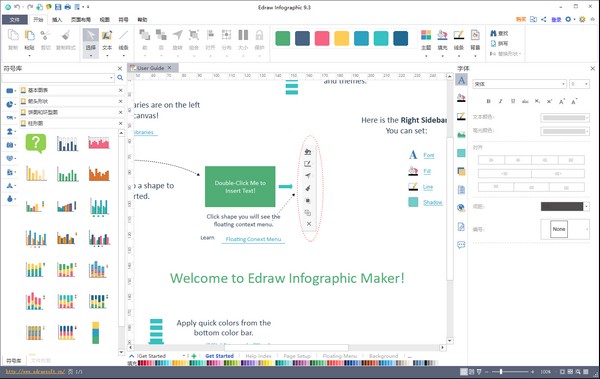Open the Fill paint bucket in sidebar strip
Image resolution: width=600 pixels, height=379 pixels.
(x=461, y=98)
